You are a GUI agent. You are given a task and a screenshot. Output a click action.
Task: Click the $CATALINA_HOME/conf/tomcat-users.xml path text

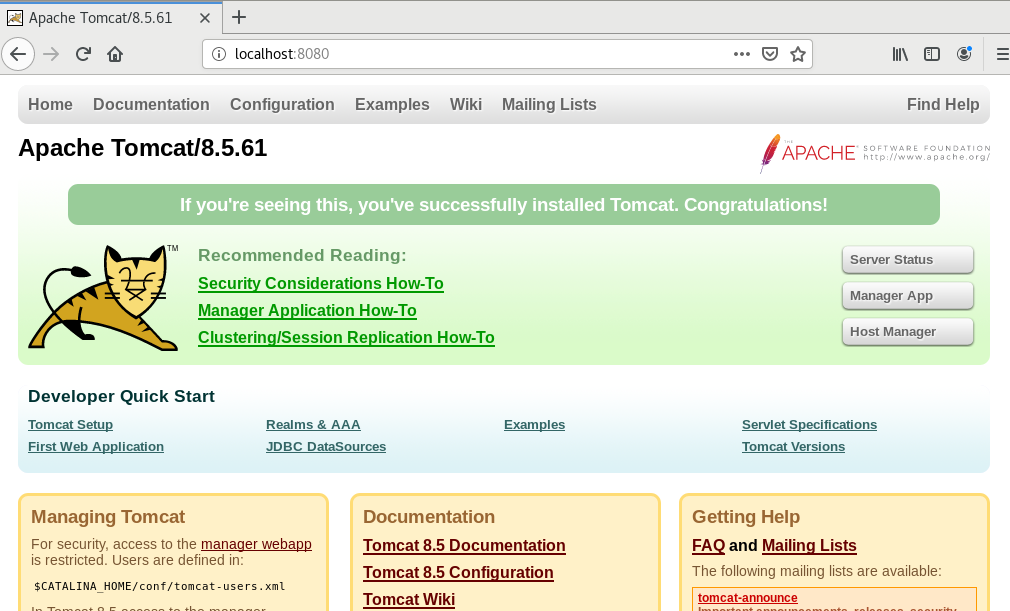[160, 587]
